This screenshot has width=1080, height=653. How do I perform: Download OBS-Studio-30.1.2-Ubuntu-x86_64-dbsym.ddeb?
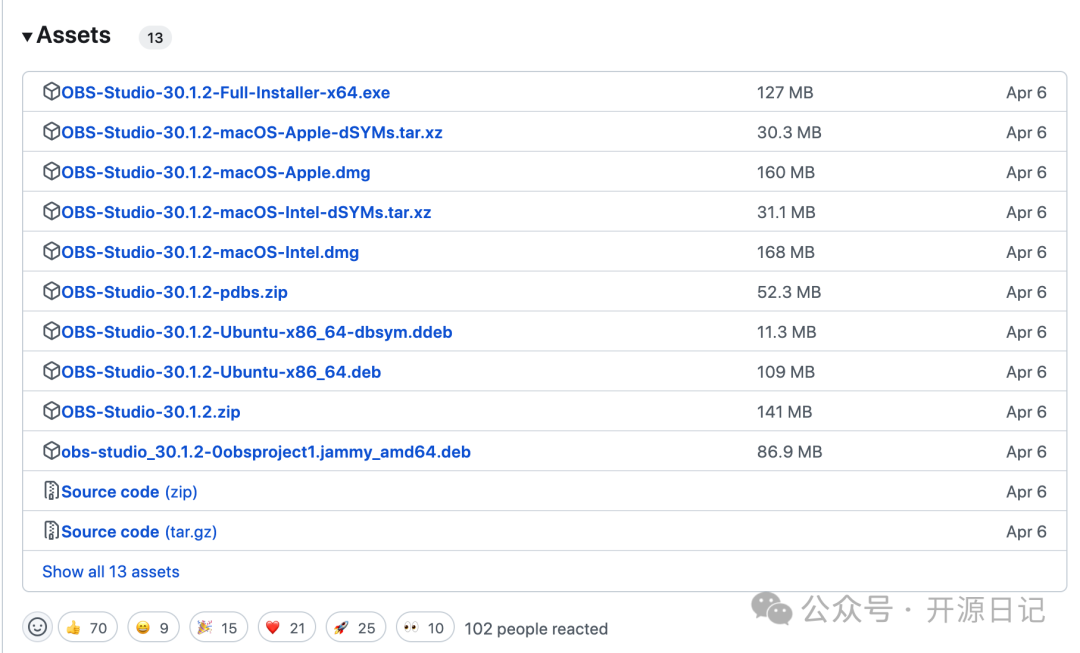[257, 332]
